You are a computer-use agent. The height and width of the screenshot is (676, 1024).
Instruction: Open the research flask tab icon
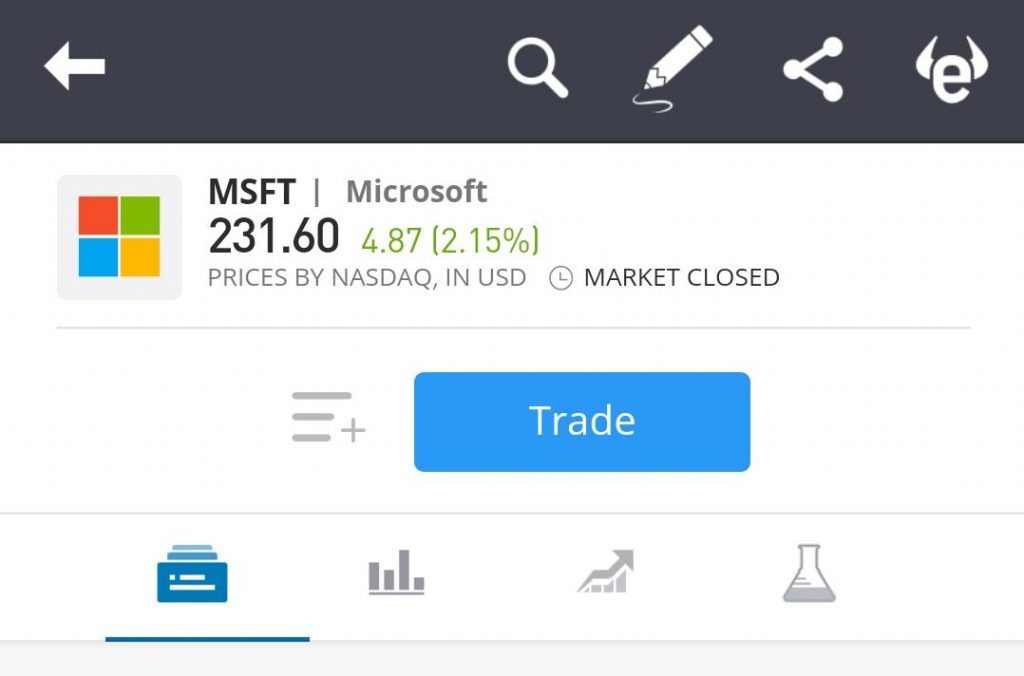pyautogui.click(x=811, y=572)
